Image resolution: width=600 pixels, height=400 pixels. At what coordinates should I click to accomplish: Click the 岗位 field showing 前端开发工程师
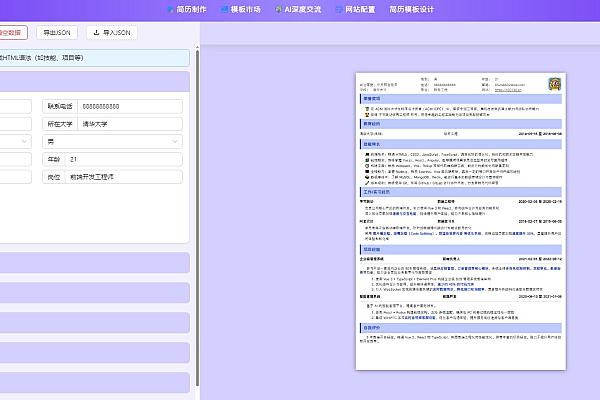tap(124, 177)
